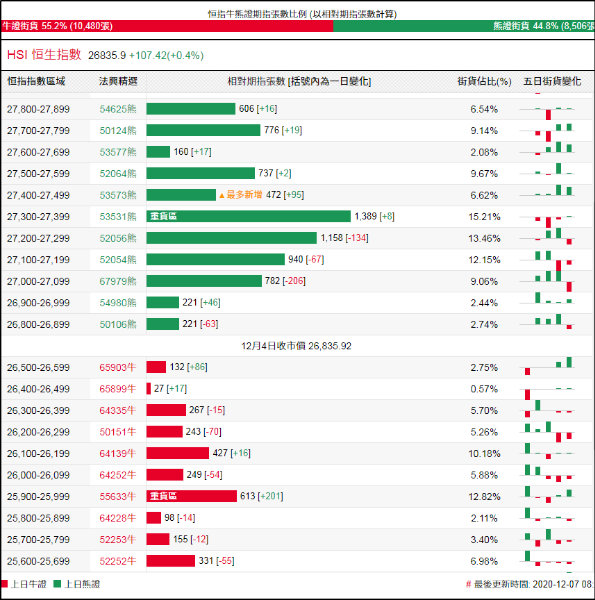Open bear warrant 54980熊
The width and height of the screenshot is (595, 600).
[118, 303]
